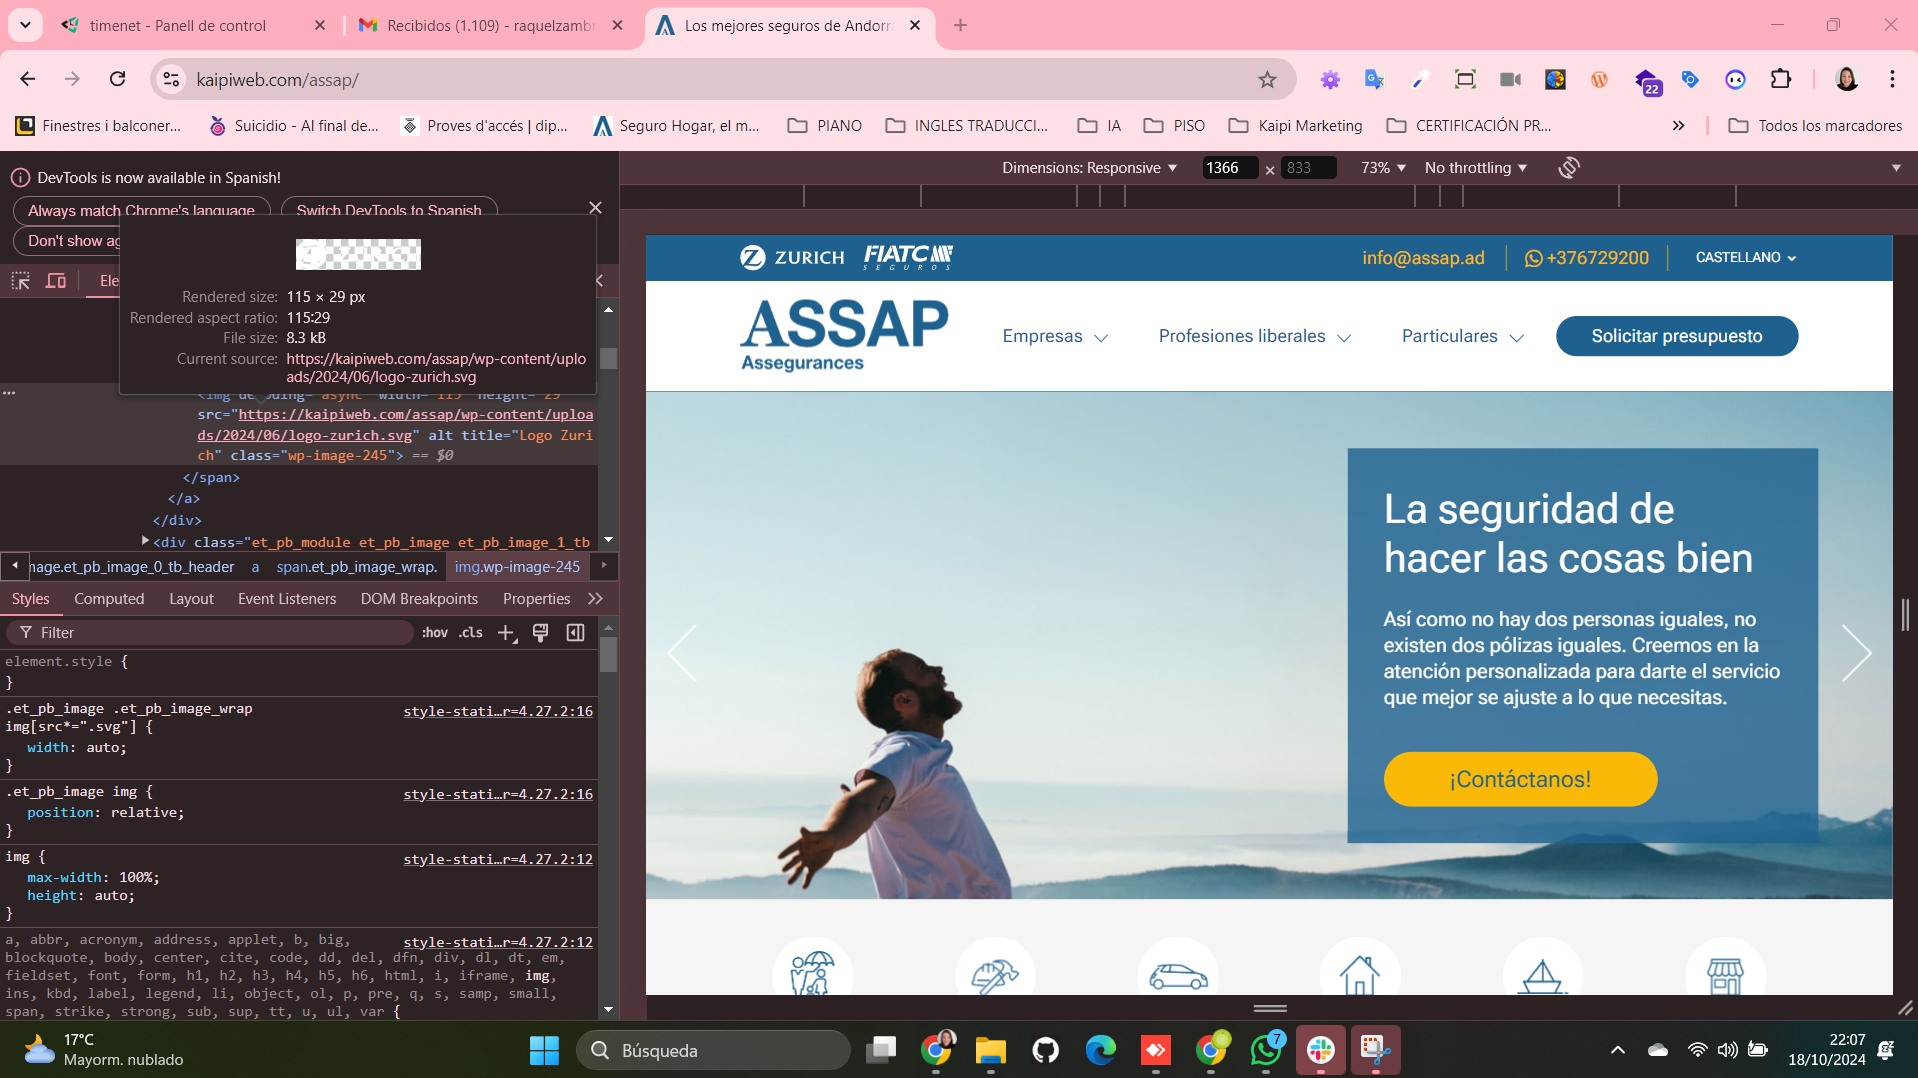Open the 73% zoom dropdown
The image size is (1918, 1078).
(1383, 168)
